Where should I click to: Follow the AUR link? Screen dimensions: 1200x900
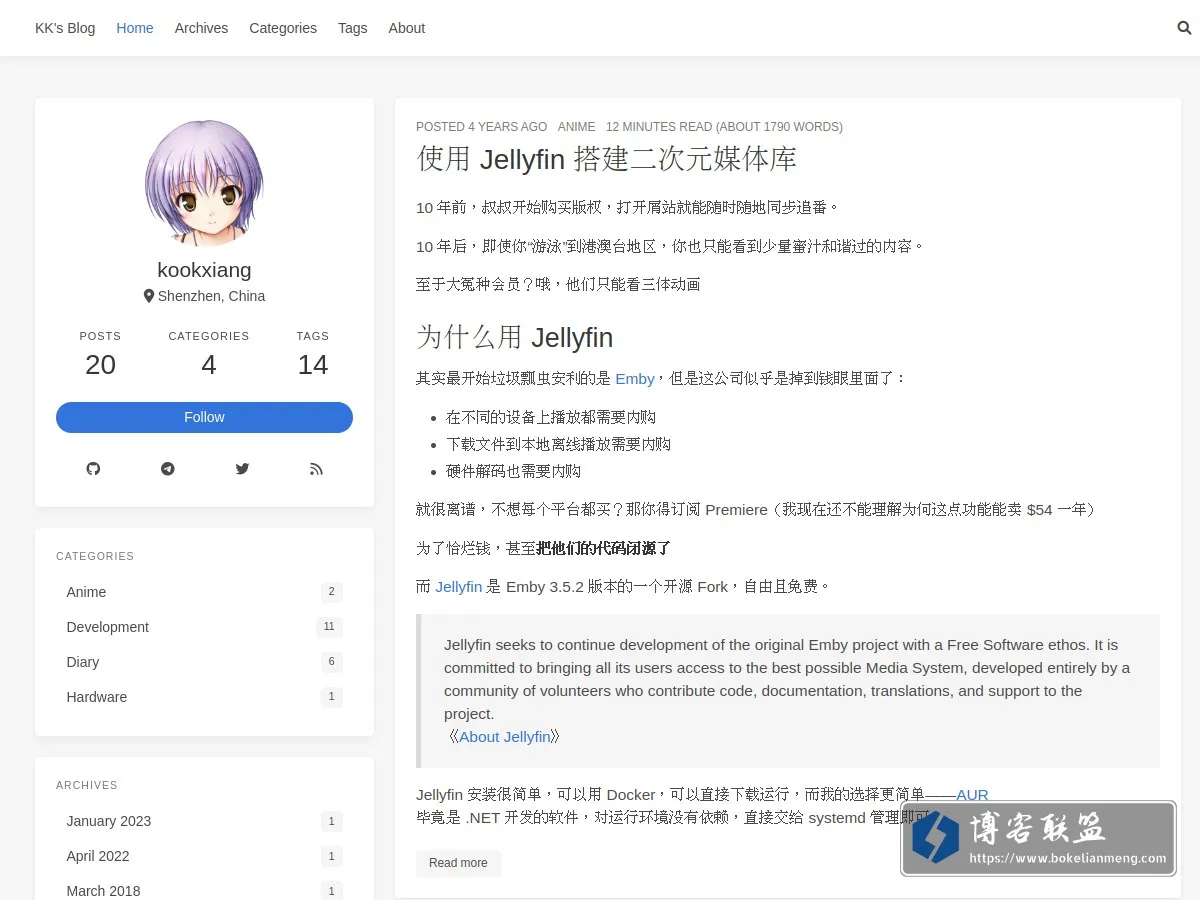[972, 795]
